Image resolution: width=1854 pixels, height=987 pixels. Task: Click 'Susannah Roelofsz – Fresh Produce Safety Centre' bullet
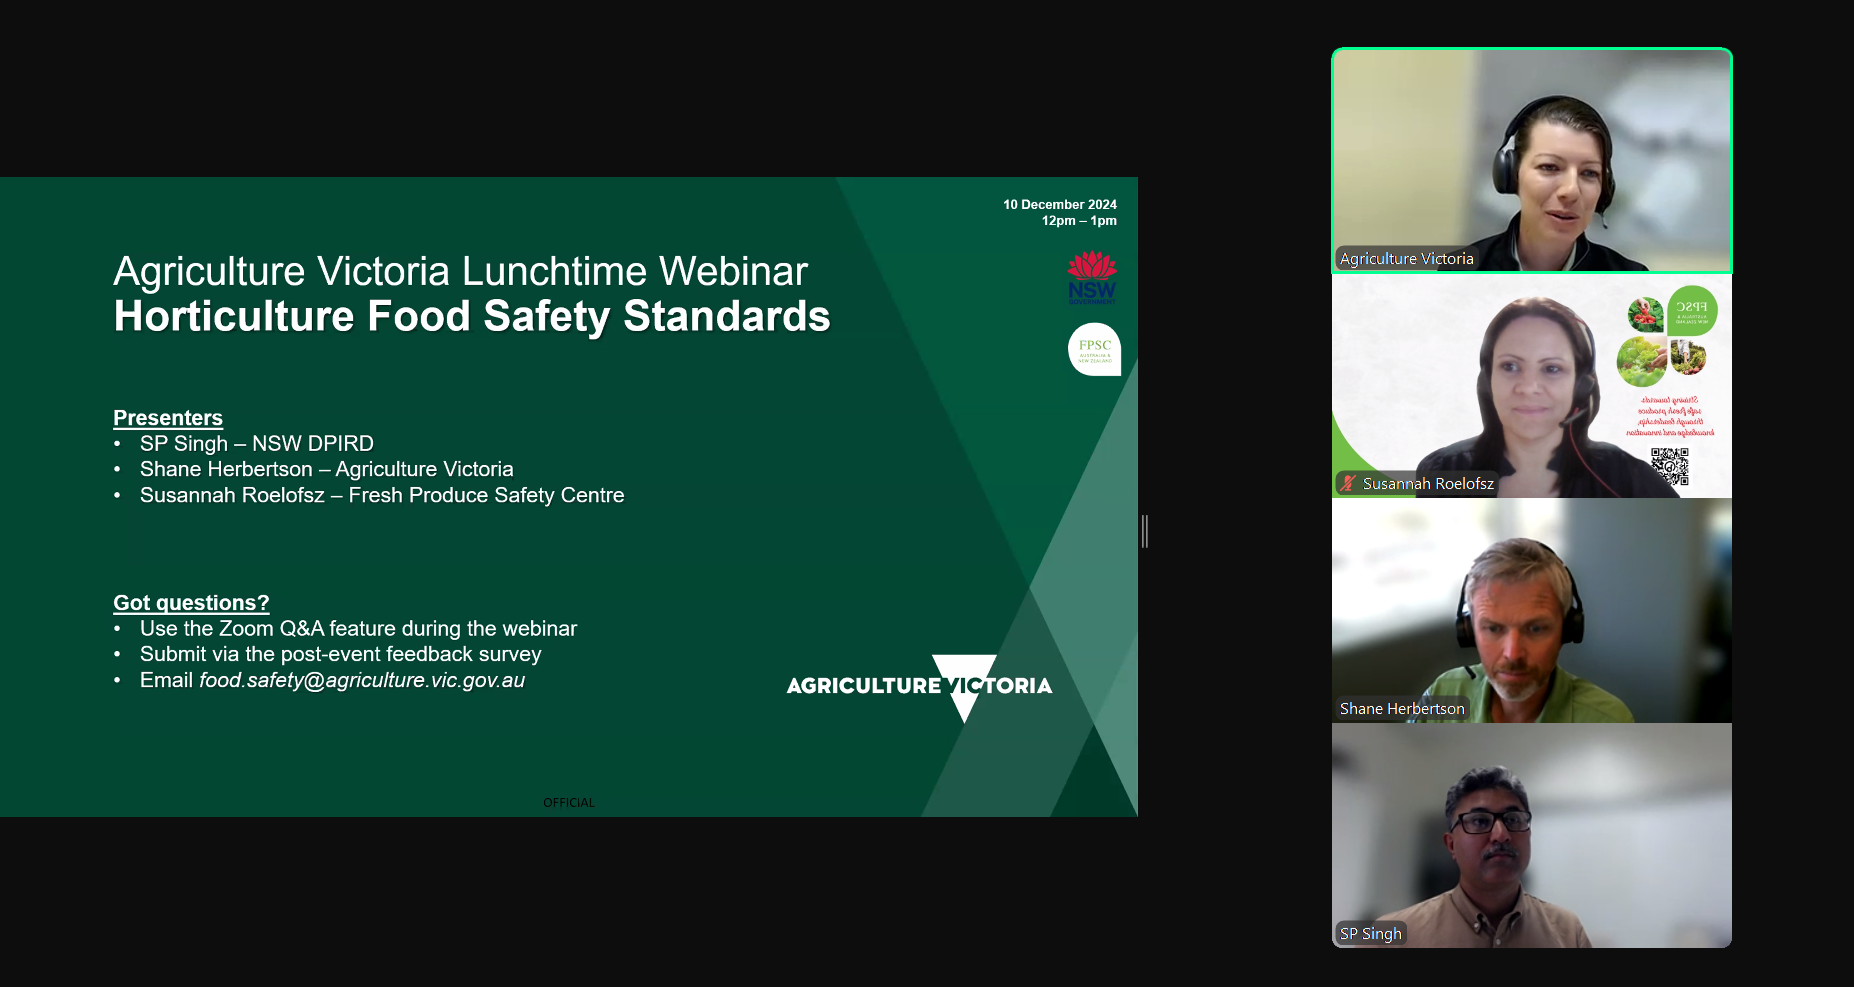(382, 496)
